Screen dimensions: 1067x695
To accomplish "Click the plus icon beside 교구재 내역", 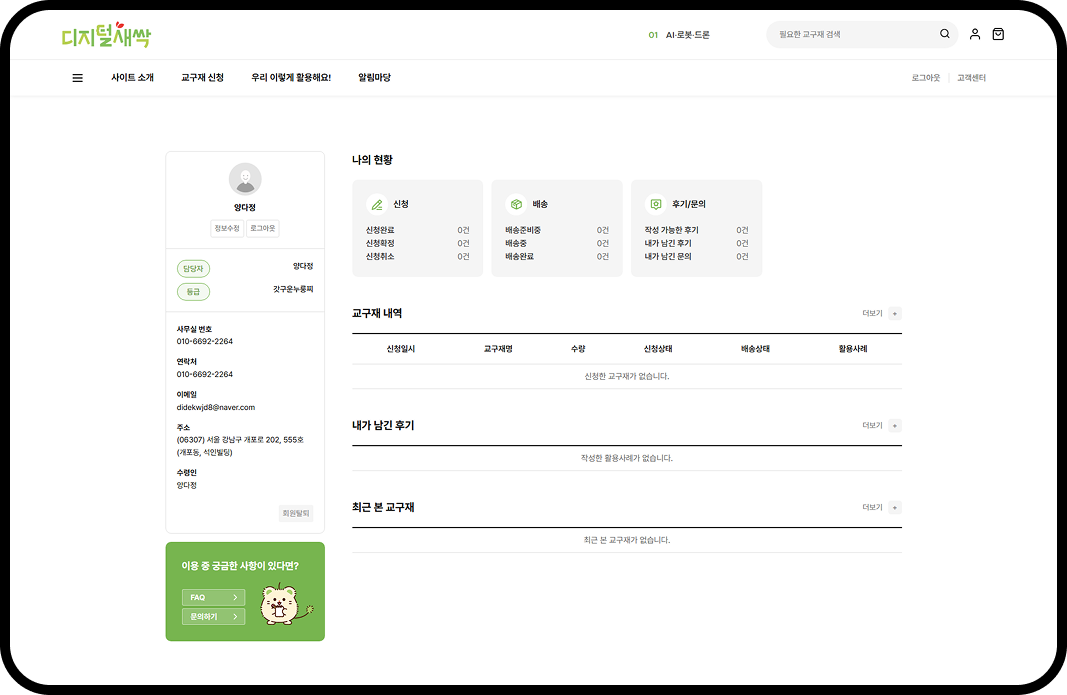I will 895,314.
